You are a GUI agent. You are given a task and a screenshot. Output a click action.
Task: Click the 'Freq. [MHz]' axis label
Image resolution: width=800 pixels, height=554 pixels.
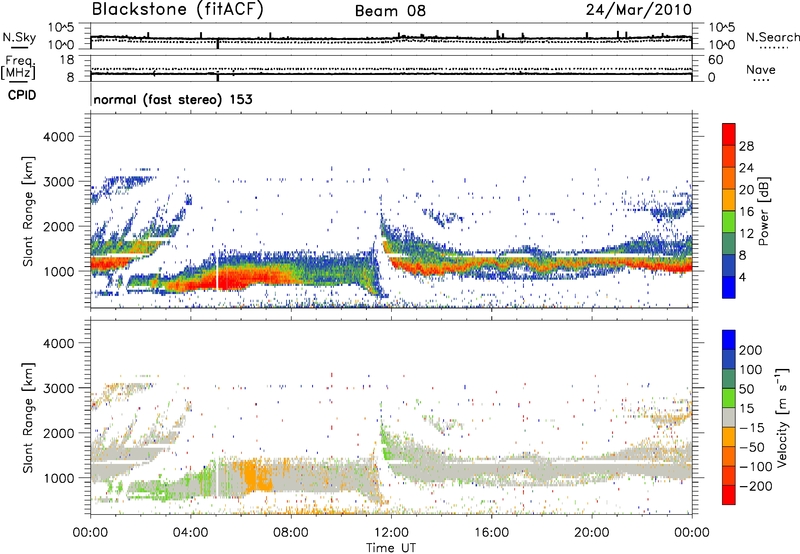(18, 68)
